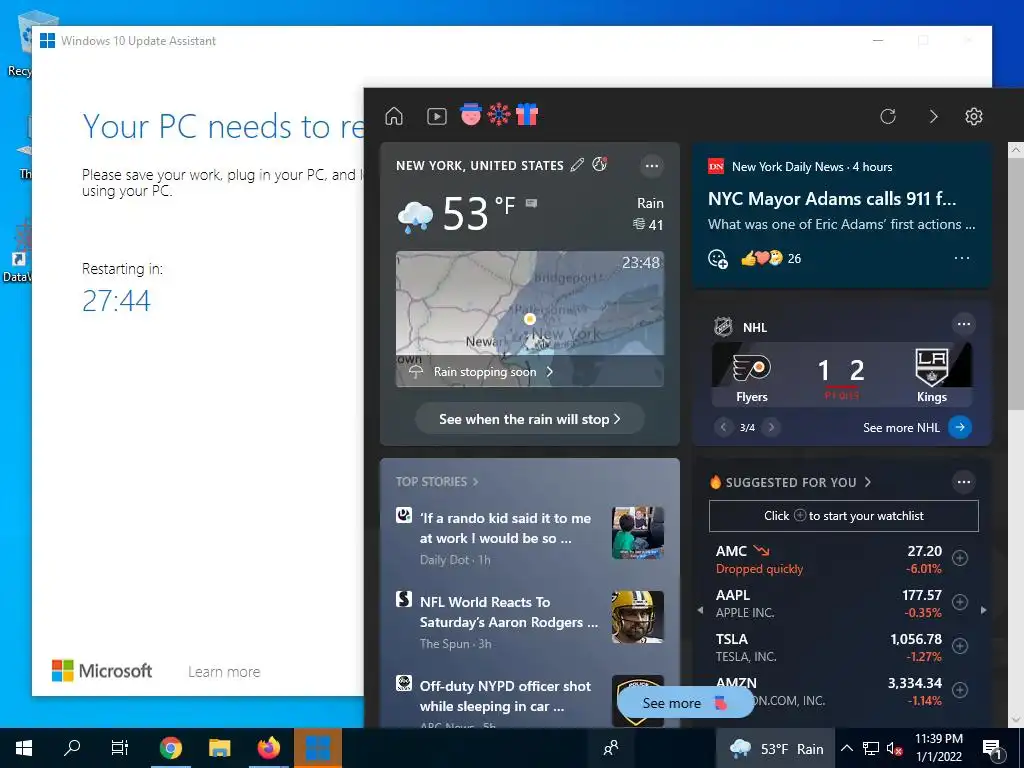This screenshot has width=1024, height=768.
Task: View the 26 reactions on news card
Action: (x=771, y=259)
